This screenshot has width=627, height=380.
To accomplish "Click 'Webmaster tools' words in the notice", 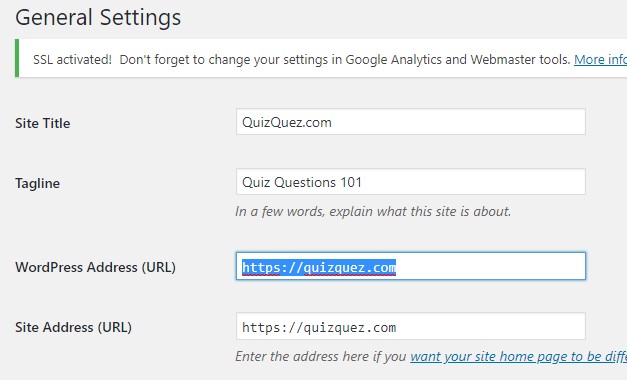I will point(520,60).
